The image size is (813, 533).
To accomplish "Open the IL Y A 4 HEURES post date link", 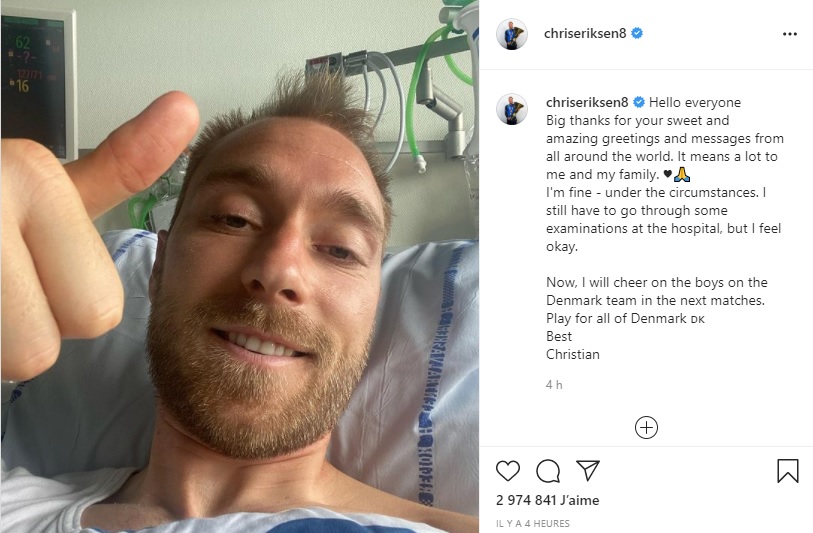I will 532,524.
